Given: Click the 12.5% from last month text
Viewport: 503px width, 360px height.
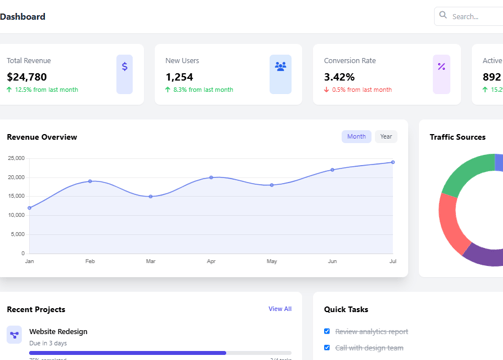Looking at the screenshot, I should click(x=47, y=90).
